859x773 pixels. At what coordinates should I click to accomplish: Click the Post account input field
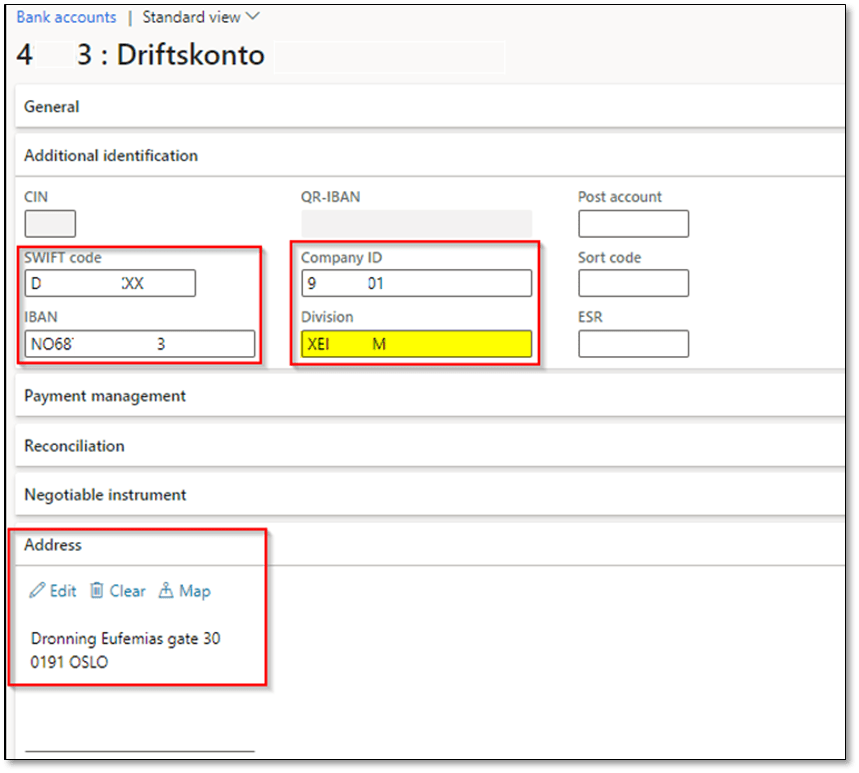(633, 224)
